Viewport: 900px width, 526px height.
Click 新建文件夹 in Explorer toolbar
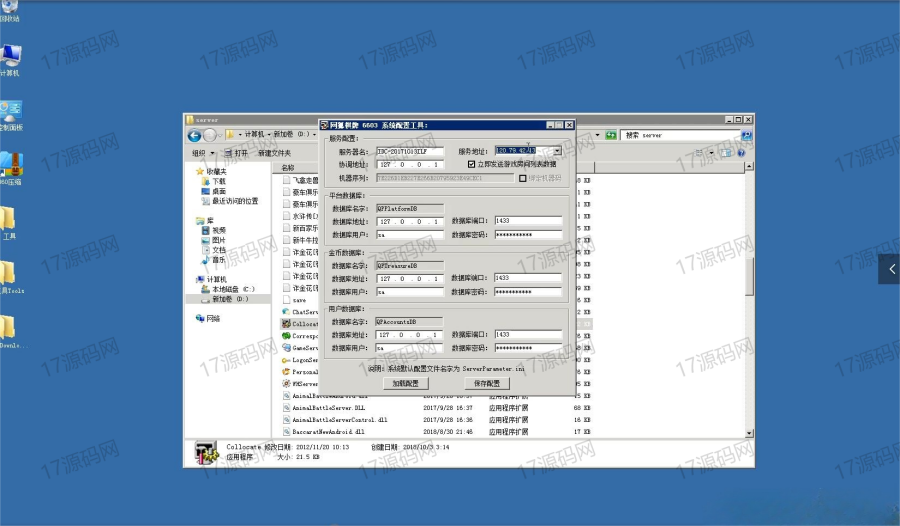(x=274, y=153)
